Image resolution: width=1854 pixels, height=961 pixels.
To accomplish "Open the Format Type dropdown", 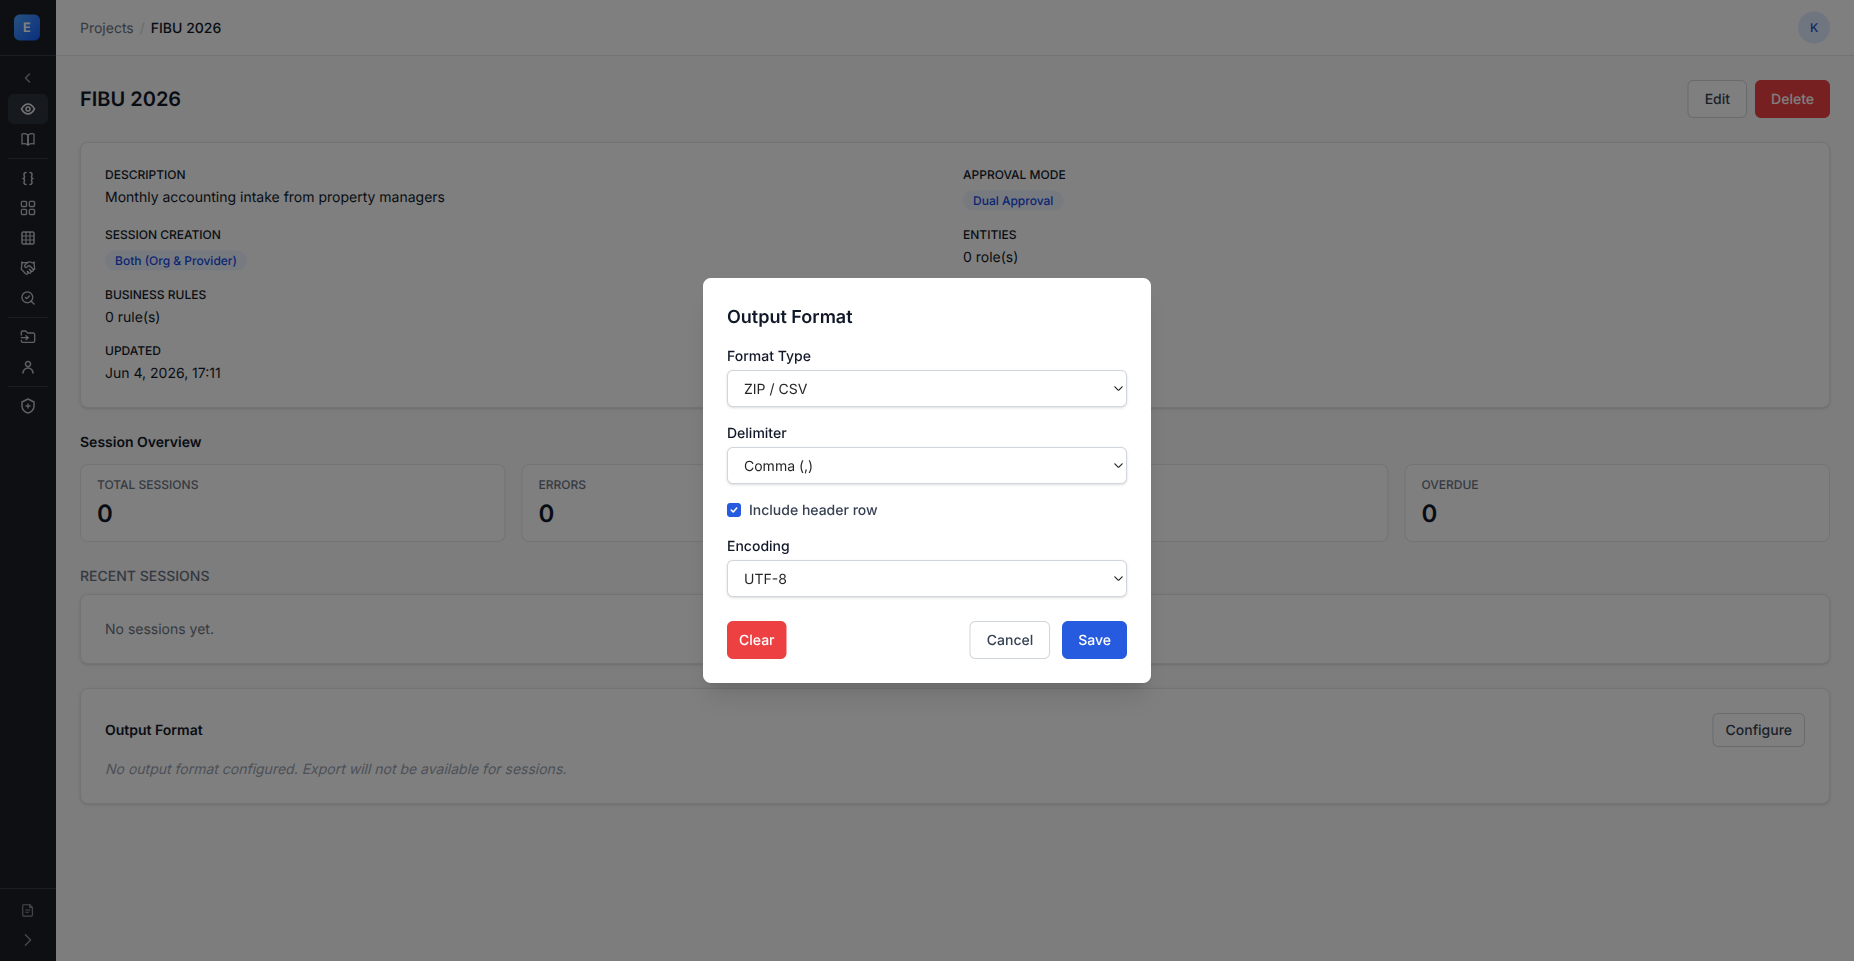I will pyautogui.click(x=927, y=389).
